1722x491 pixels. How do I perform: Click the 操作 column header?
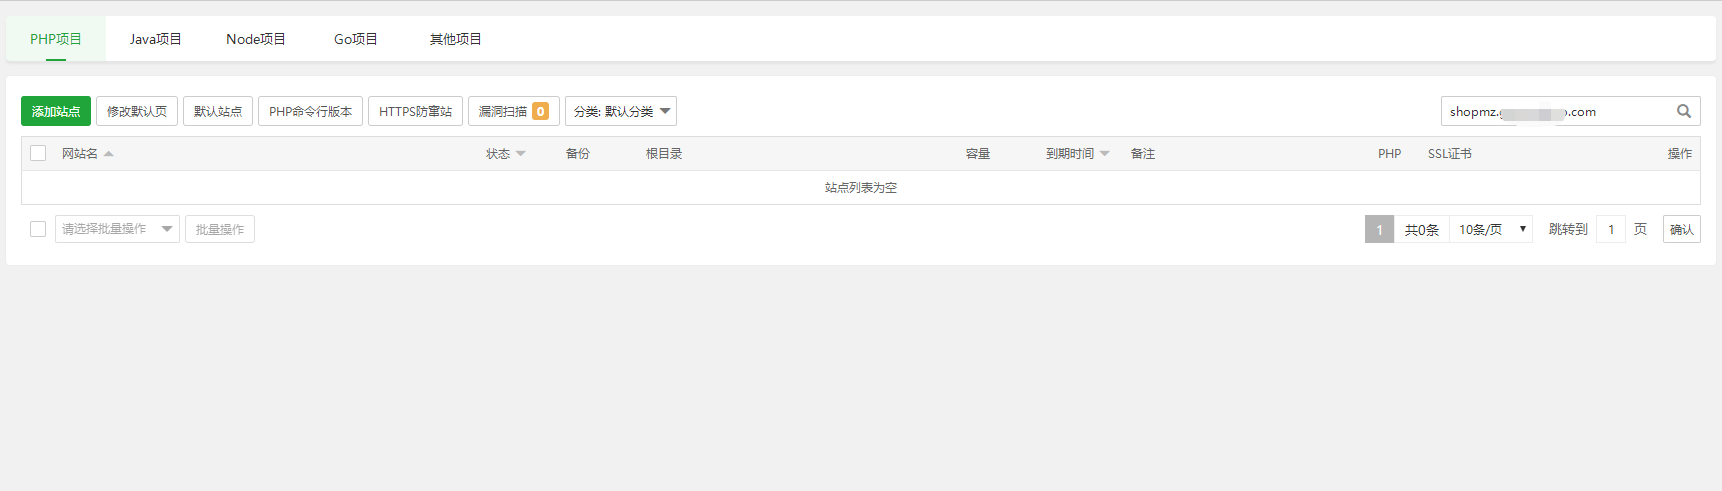click(1680, 153)
